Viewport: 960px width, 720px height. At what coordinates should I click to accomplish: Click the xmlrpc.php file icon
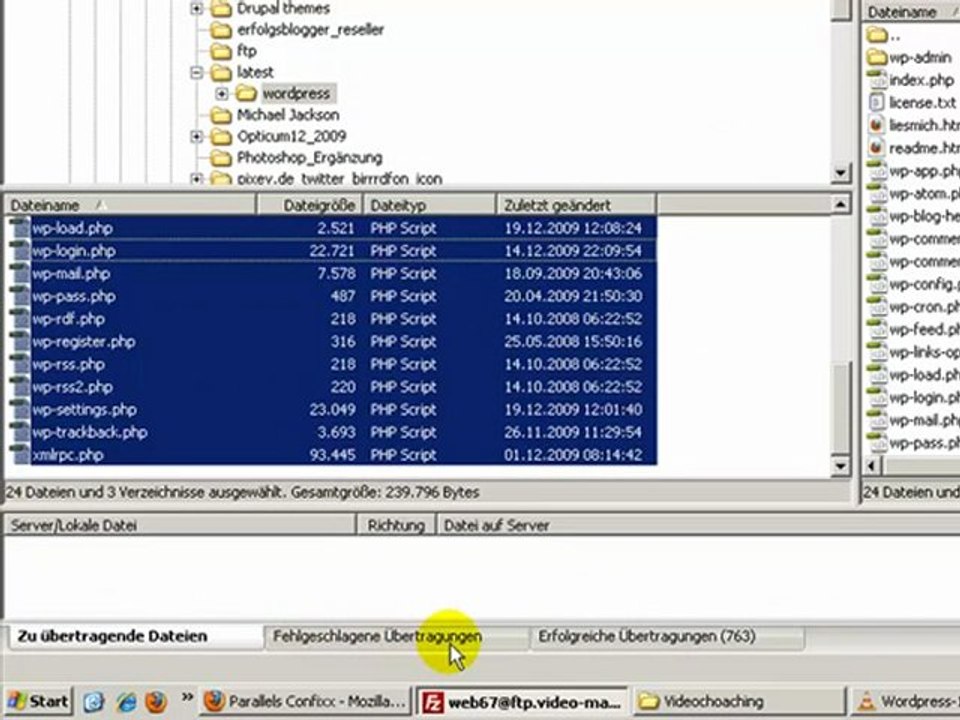point(20,454)
